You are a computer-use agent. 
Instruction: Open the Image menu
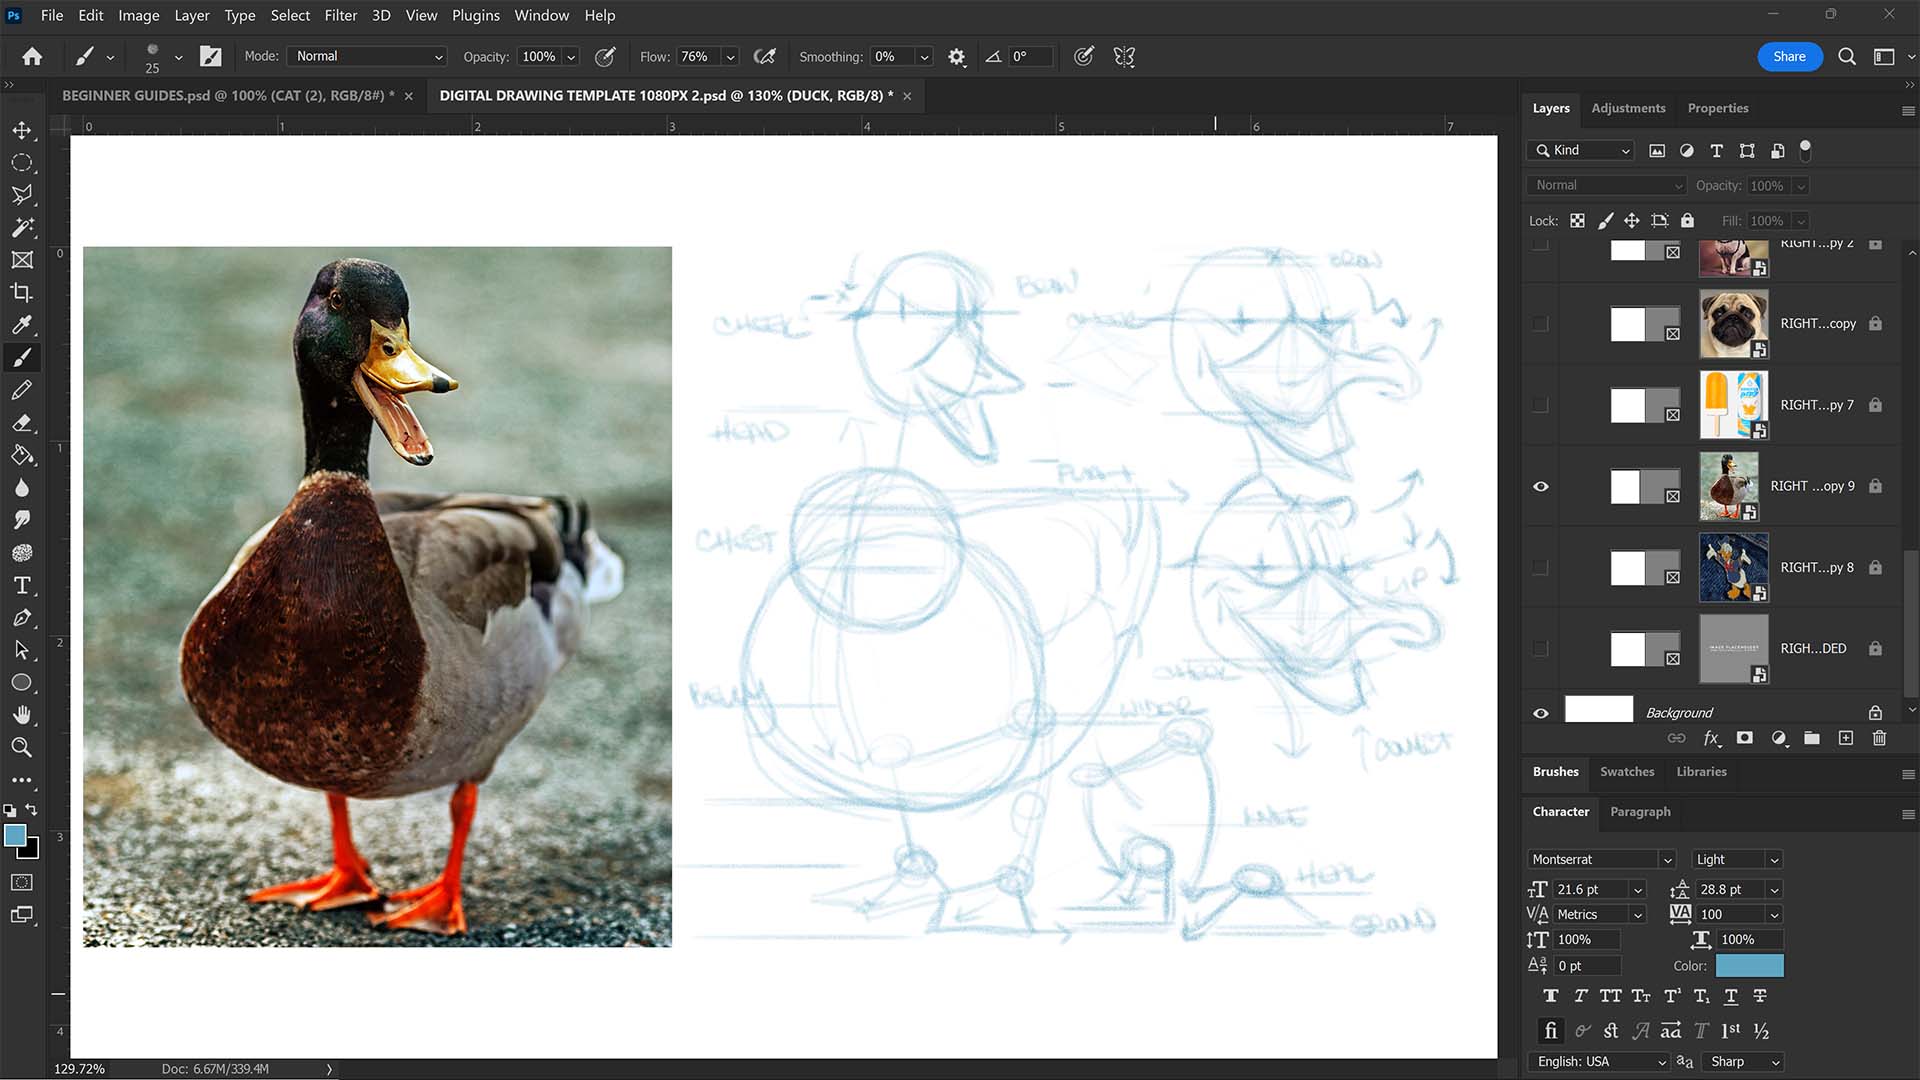click(138, 15)
